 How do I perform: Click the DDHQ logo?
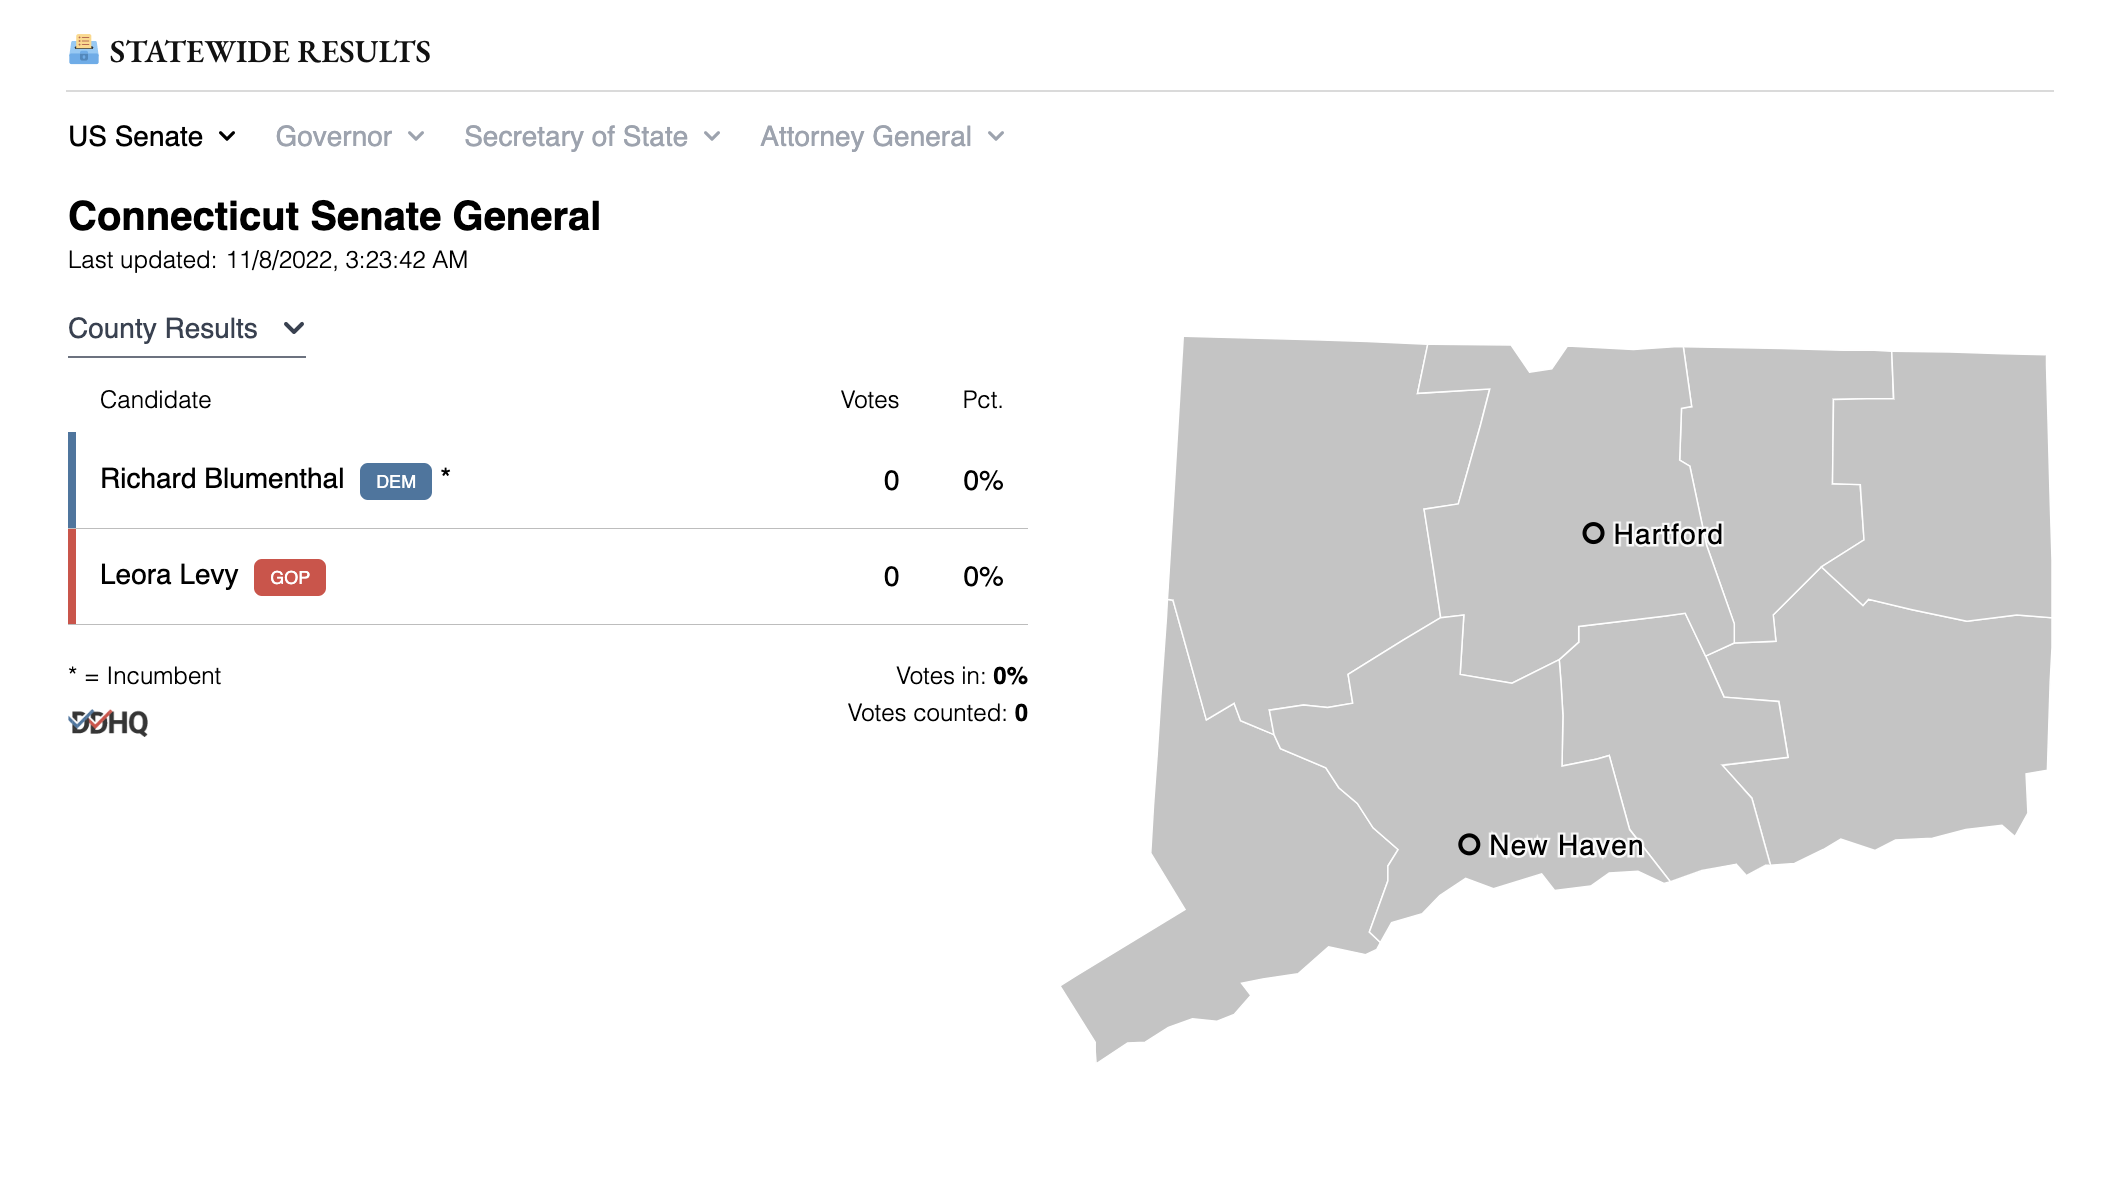pos(108,722)
